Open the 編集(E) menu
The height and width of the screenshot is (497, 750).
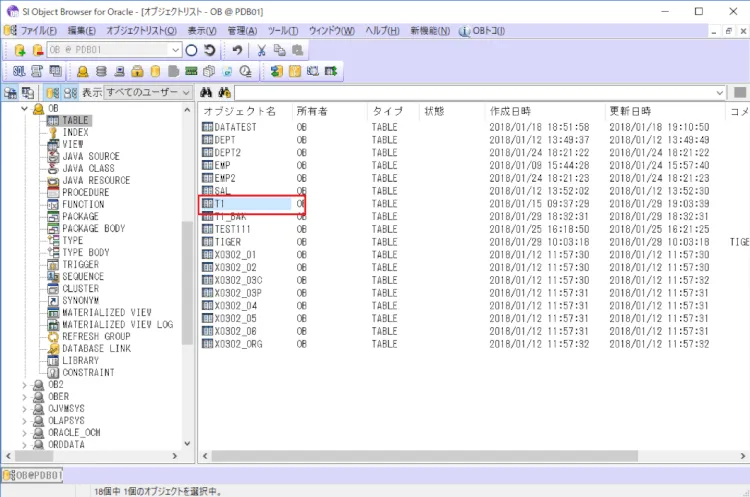pos(81,31)
